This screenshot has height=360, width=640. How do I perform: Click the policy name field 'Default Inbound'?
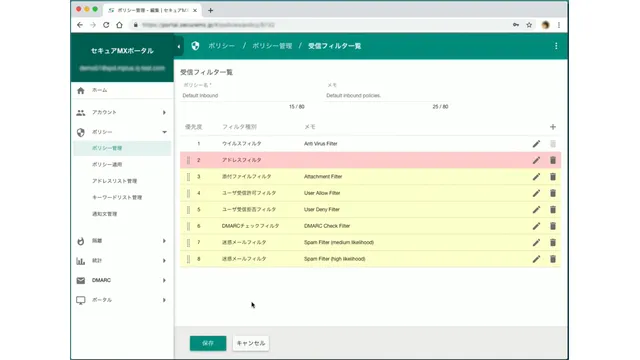pyautogui.click(x=242, y=96)
